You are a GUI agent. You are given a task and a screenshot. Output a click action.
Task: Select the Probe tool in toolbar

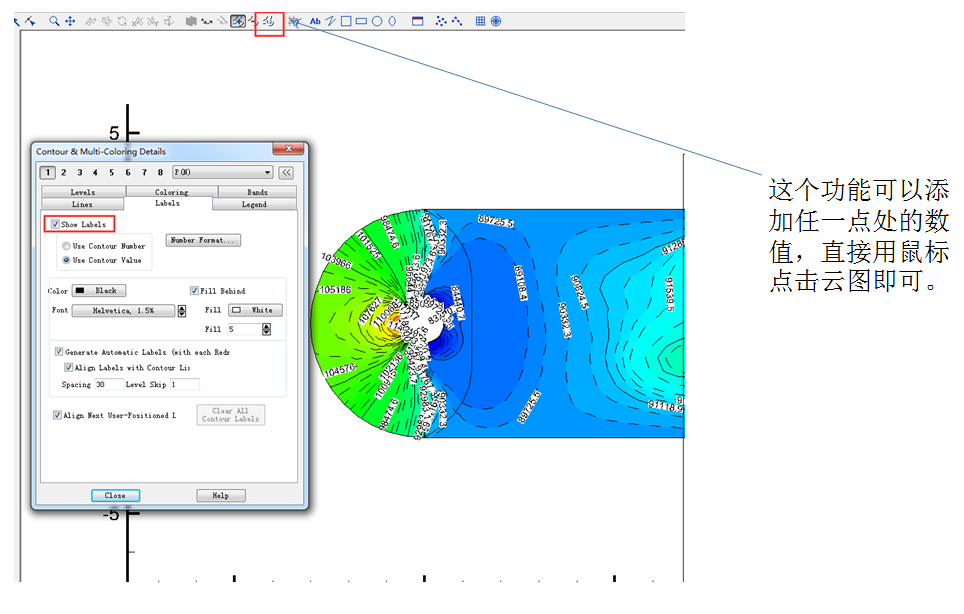(x=294, y=21)
